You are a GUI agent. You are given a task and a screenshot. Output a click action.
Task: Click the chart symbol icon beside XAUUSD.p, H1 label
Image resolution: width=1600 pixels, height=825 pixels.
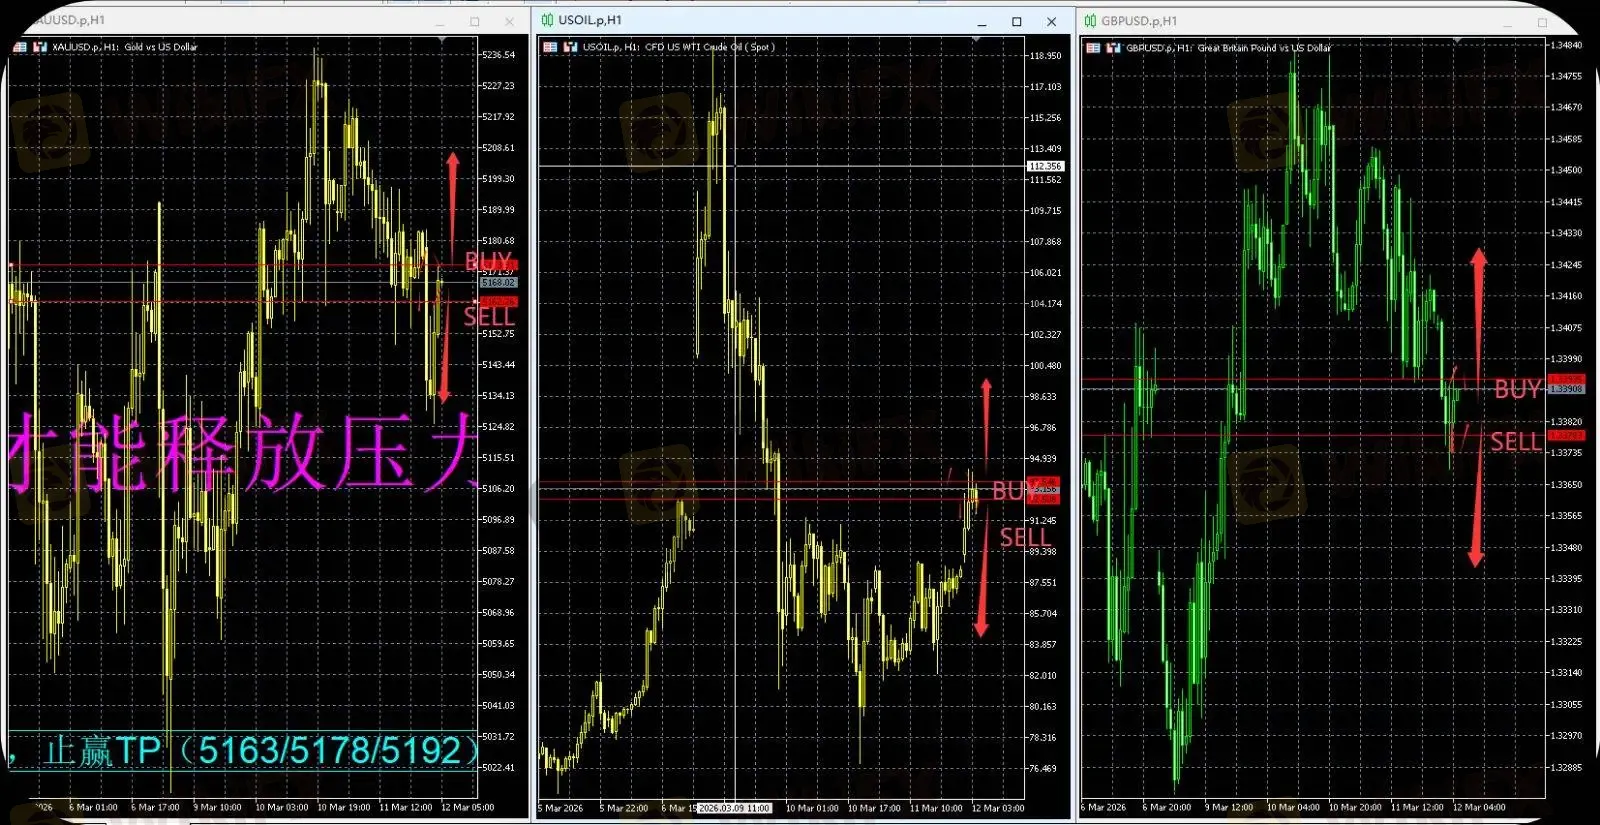click(x=40, y=47)
